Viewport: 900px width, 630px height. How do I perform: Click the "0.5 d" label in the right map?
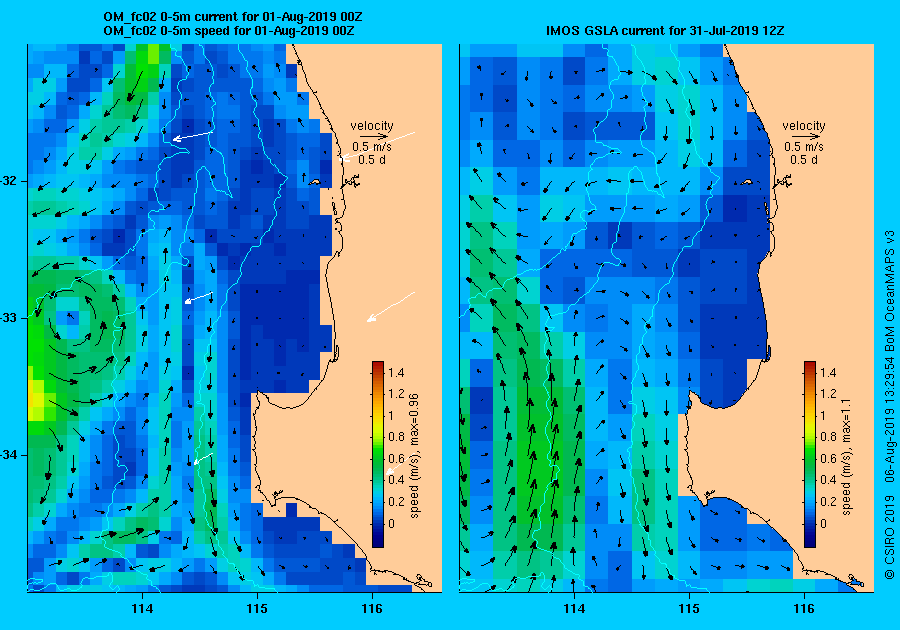pos(804,160)
